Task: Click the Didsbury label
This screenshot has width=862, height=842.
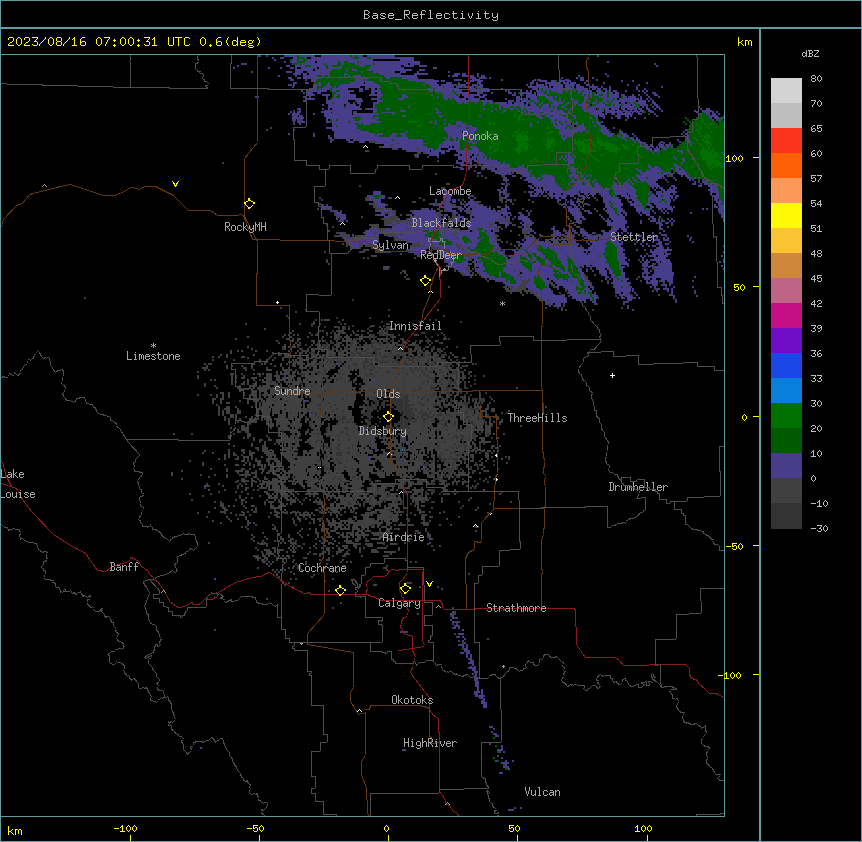Action: [383, 431]
